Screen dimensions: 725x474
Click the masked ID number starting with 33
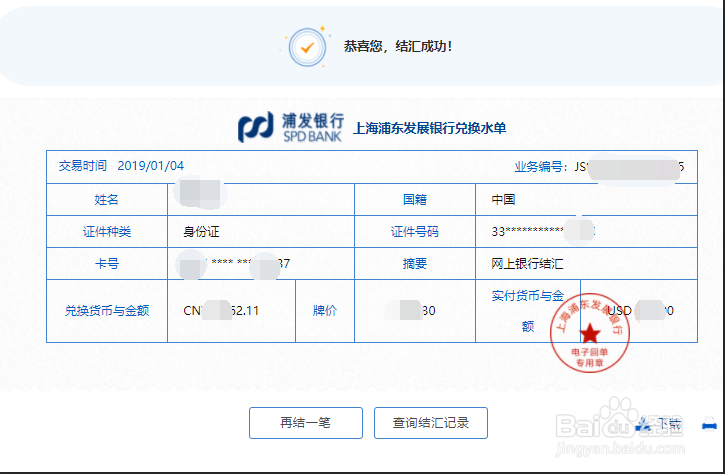[543, 231]
